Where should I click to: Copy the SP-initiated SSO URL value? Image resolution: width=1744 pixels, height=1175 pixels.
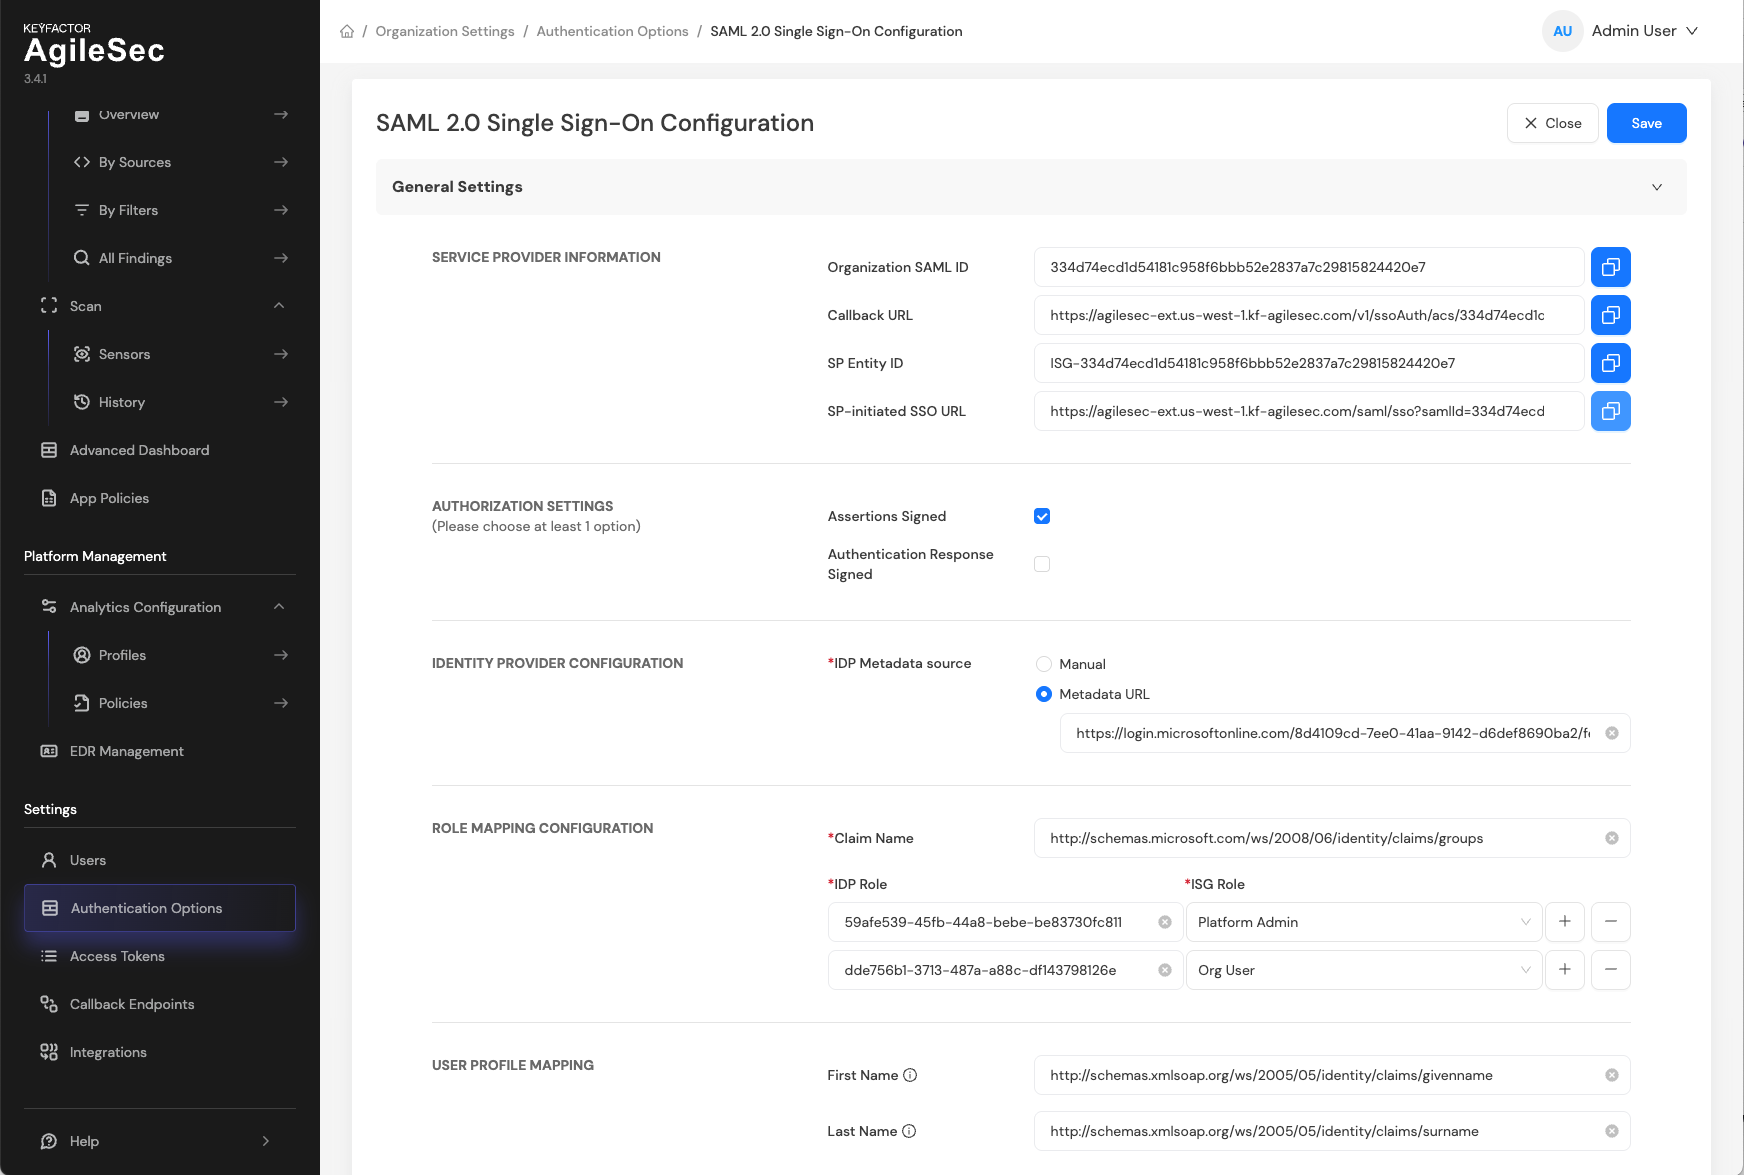pyautogui.click(x=1610, y=411)
